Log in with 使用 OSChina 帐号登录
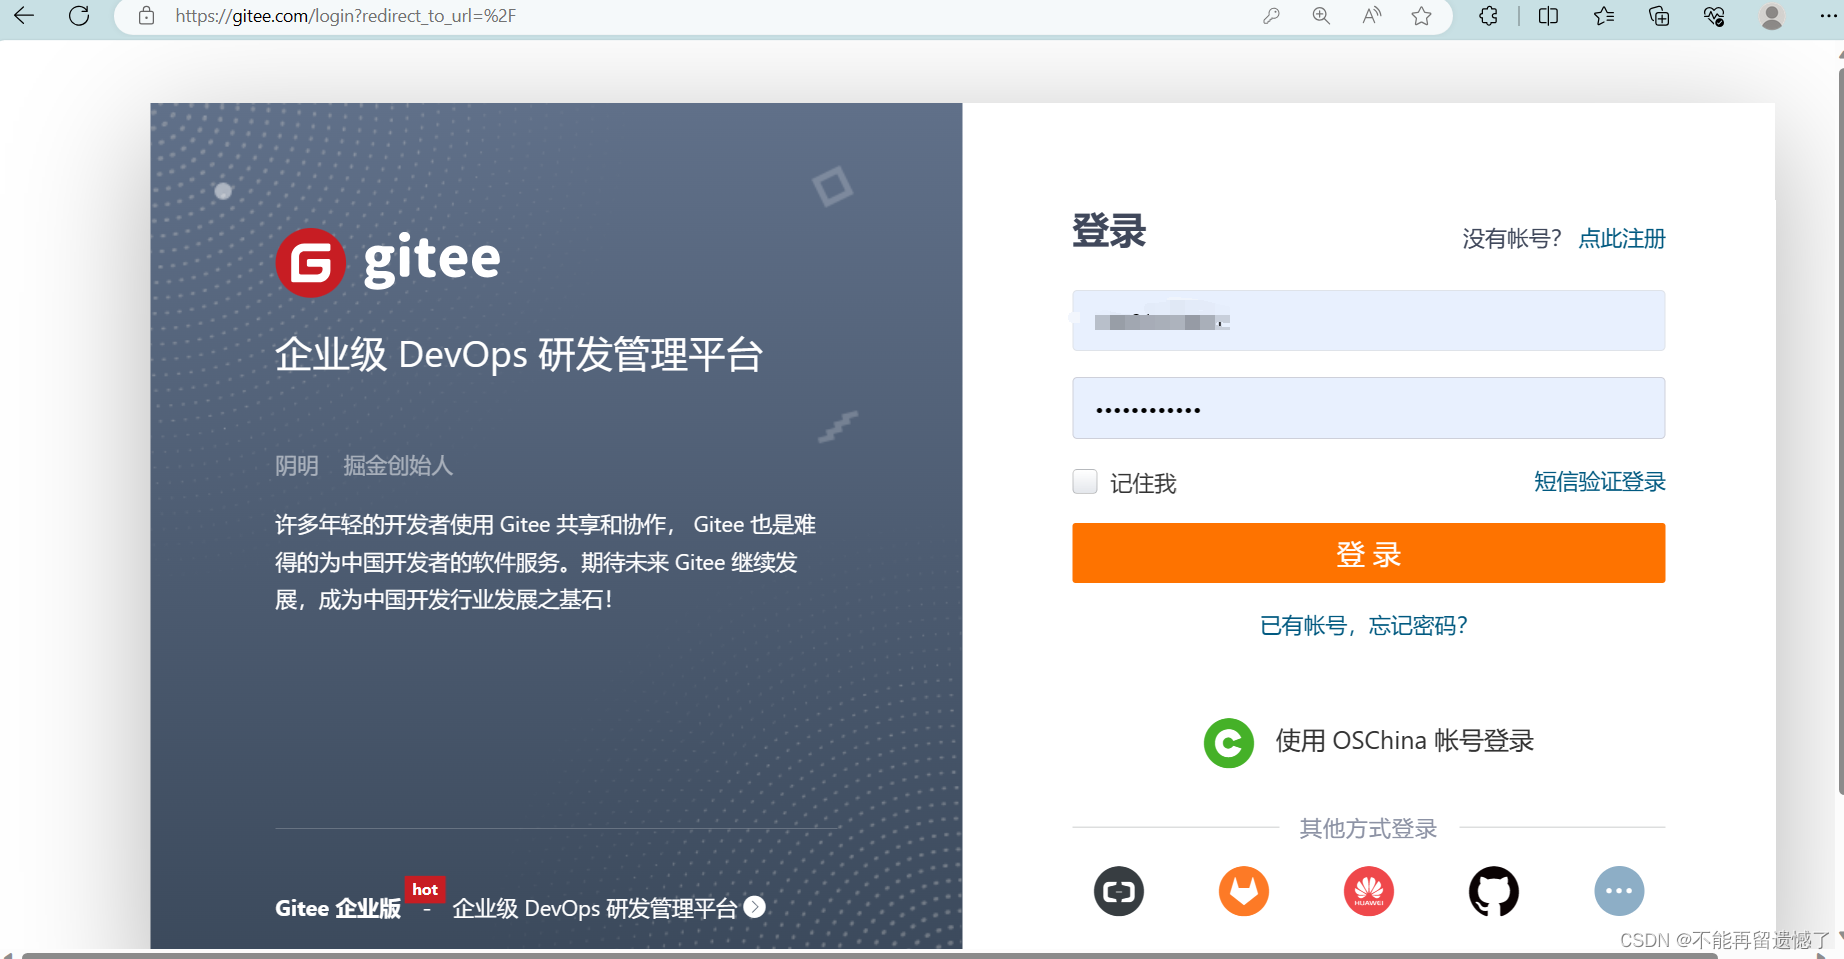The width and height of the screenshot is (1844, 959). click(x=1404, y=741)
